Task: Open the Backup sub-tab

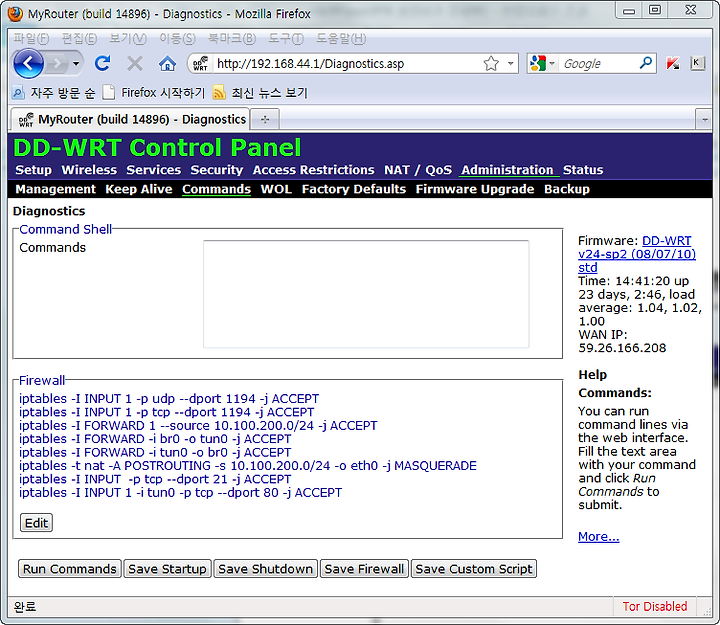Action: [567, 189]
